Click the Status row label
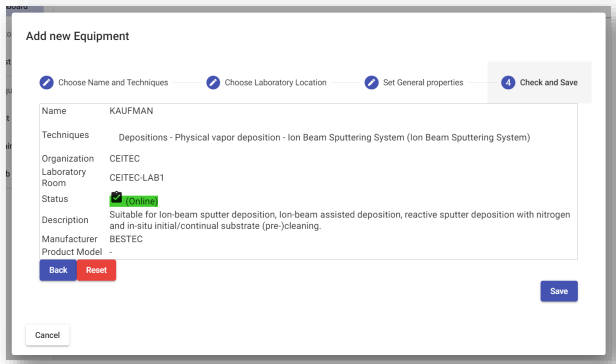Image resolution: width=616 pixels, height=364 pixels. click(55, 199)
